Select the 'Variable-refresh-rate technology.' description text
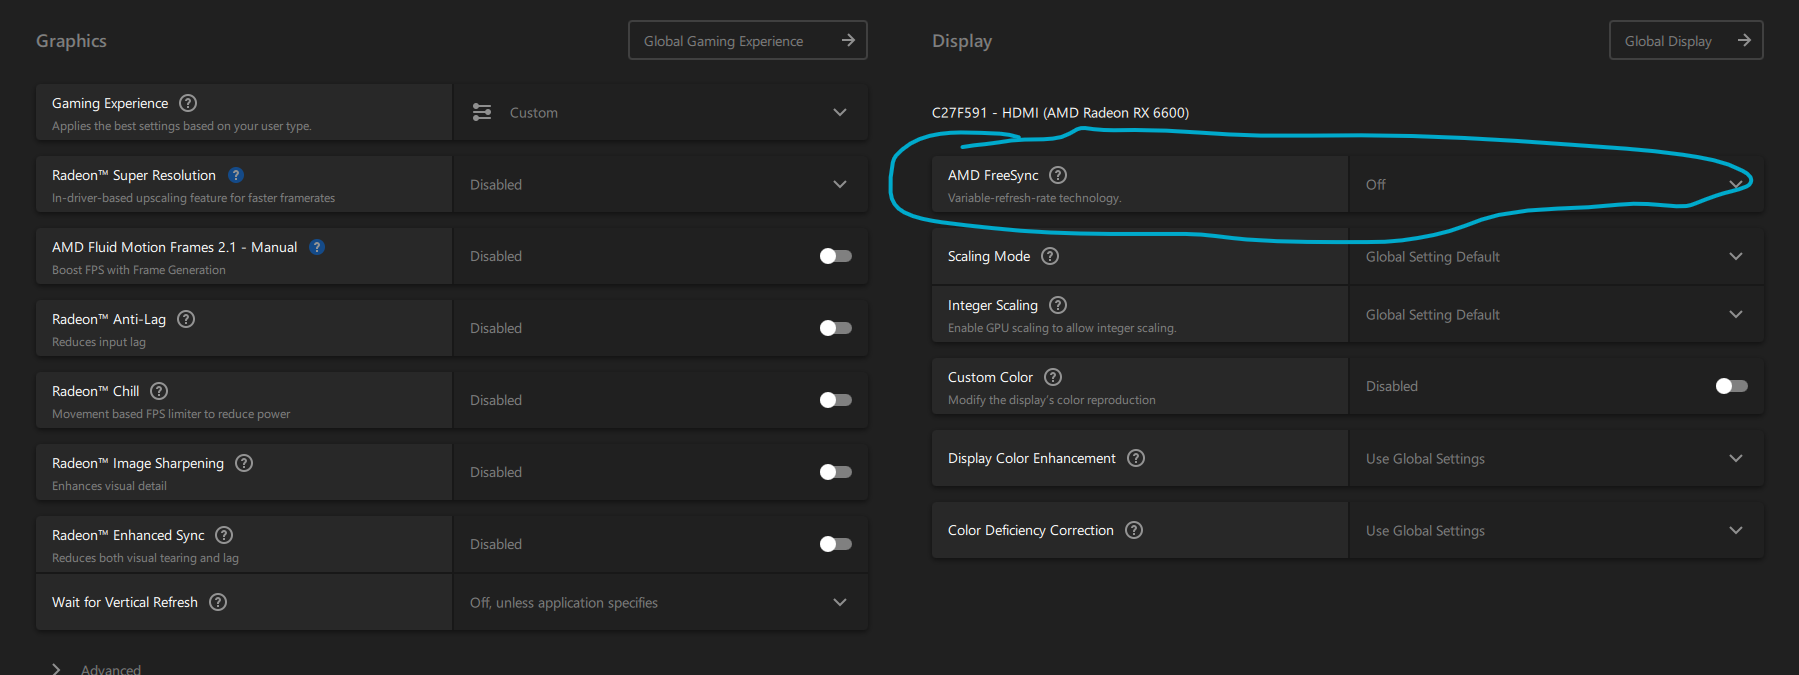 tap(1035, 198)
